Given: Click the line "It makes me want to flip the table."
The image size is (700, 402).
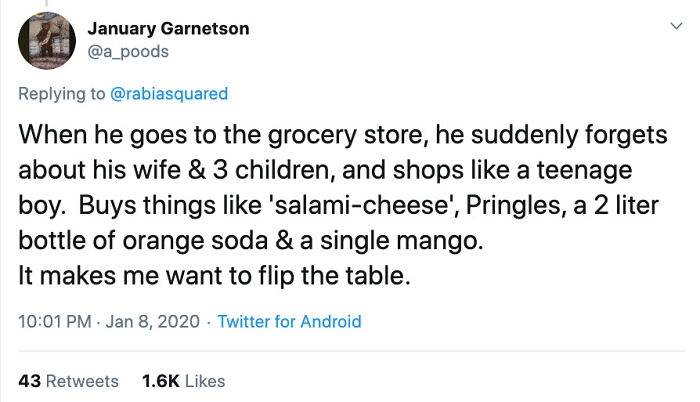Looking at the screenshot, I should [215, 277].
